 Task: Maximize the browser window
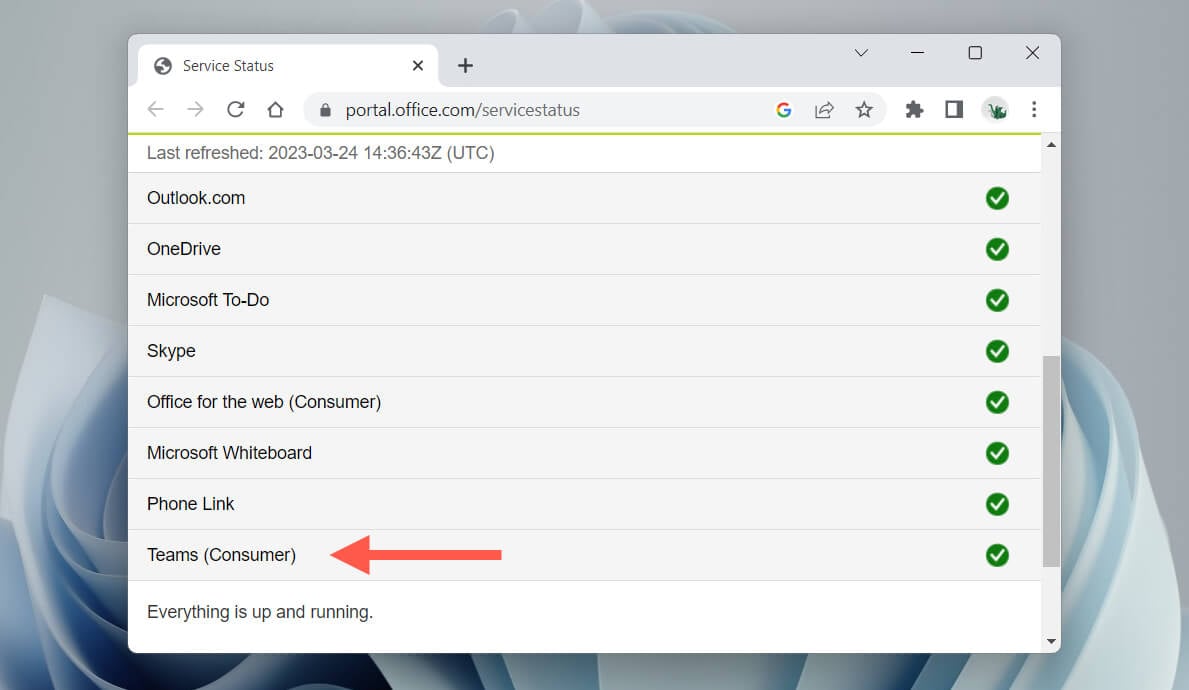pos(975,53)
